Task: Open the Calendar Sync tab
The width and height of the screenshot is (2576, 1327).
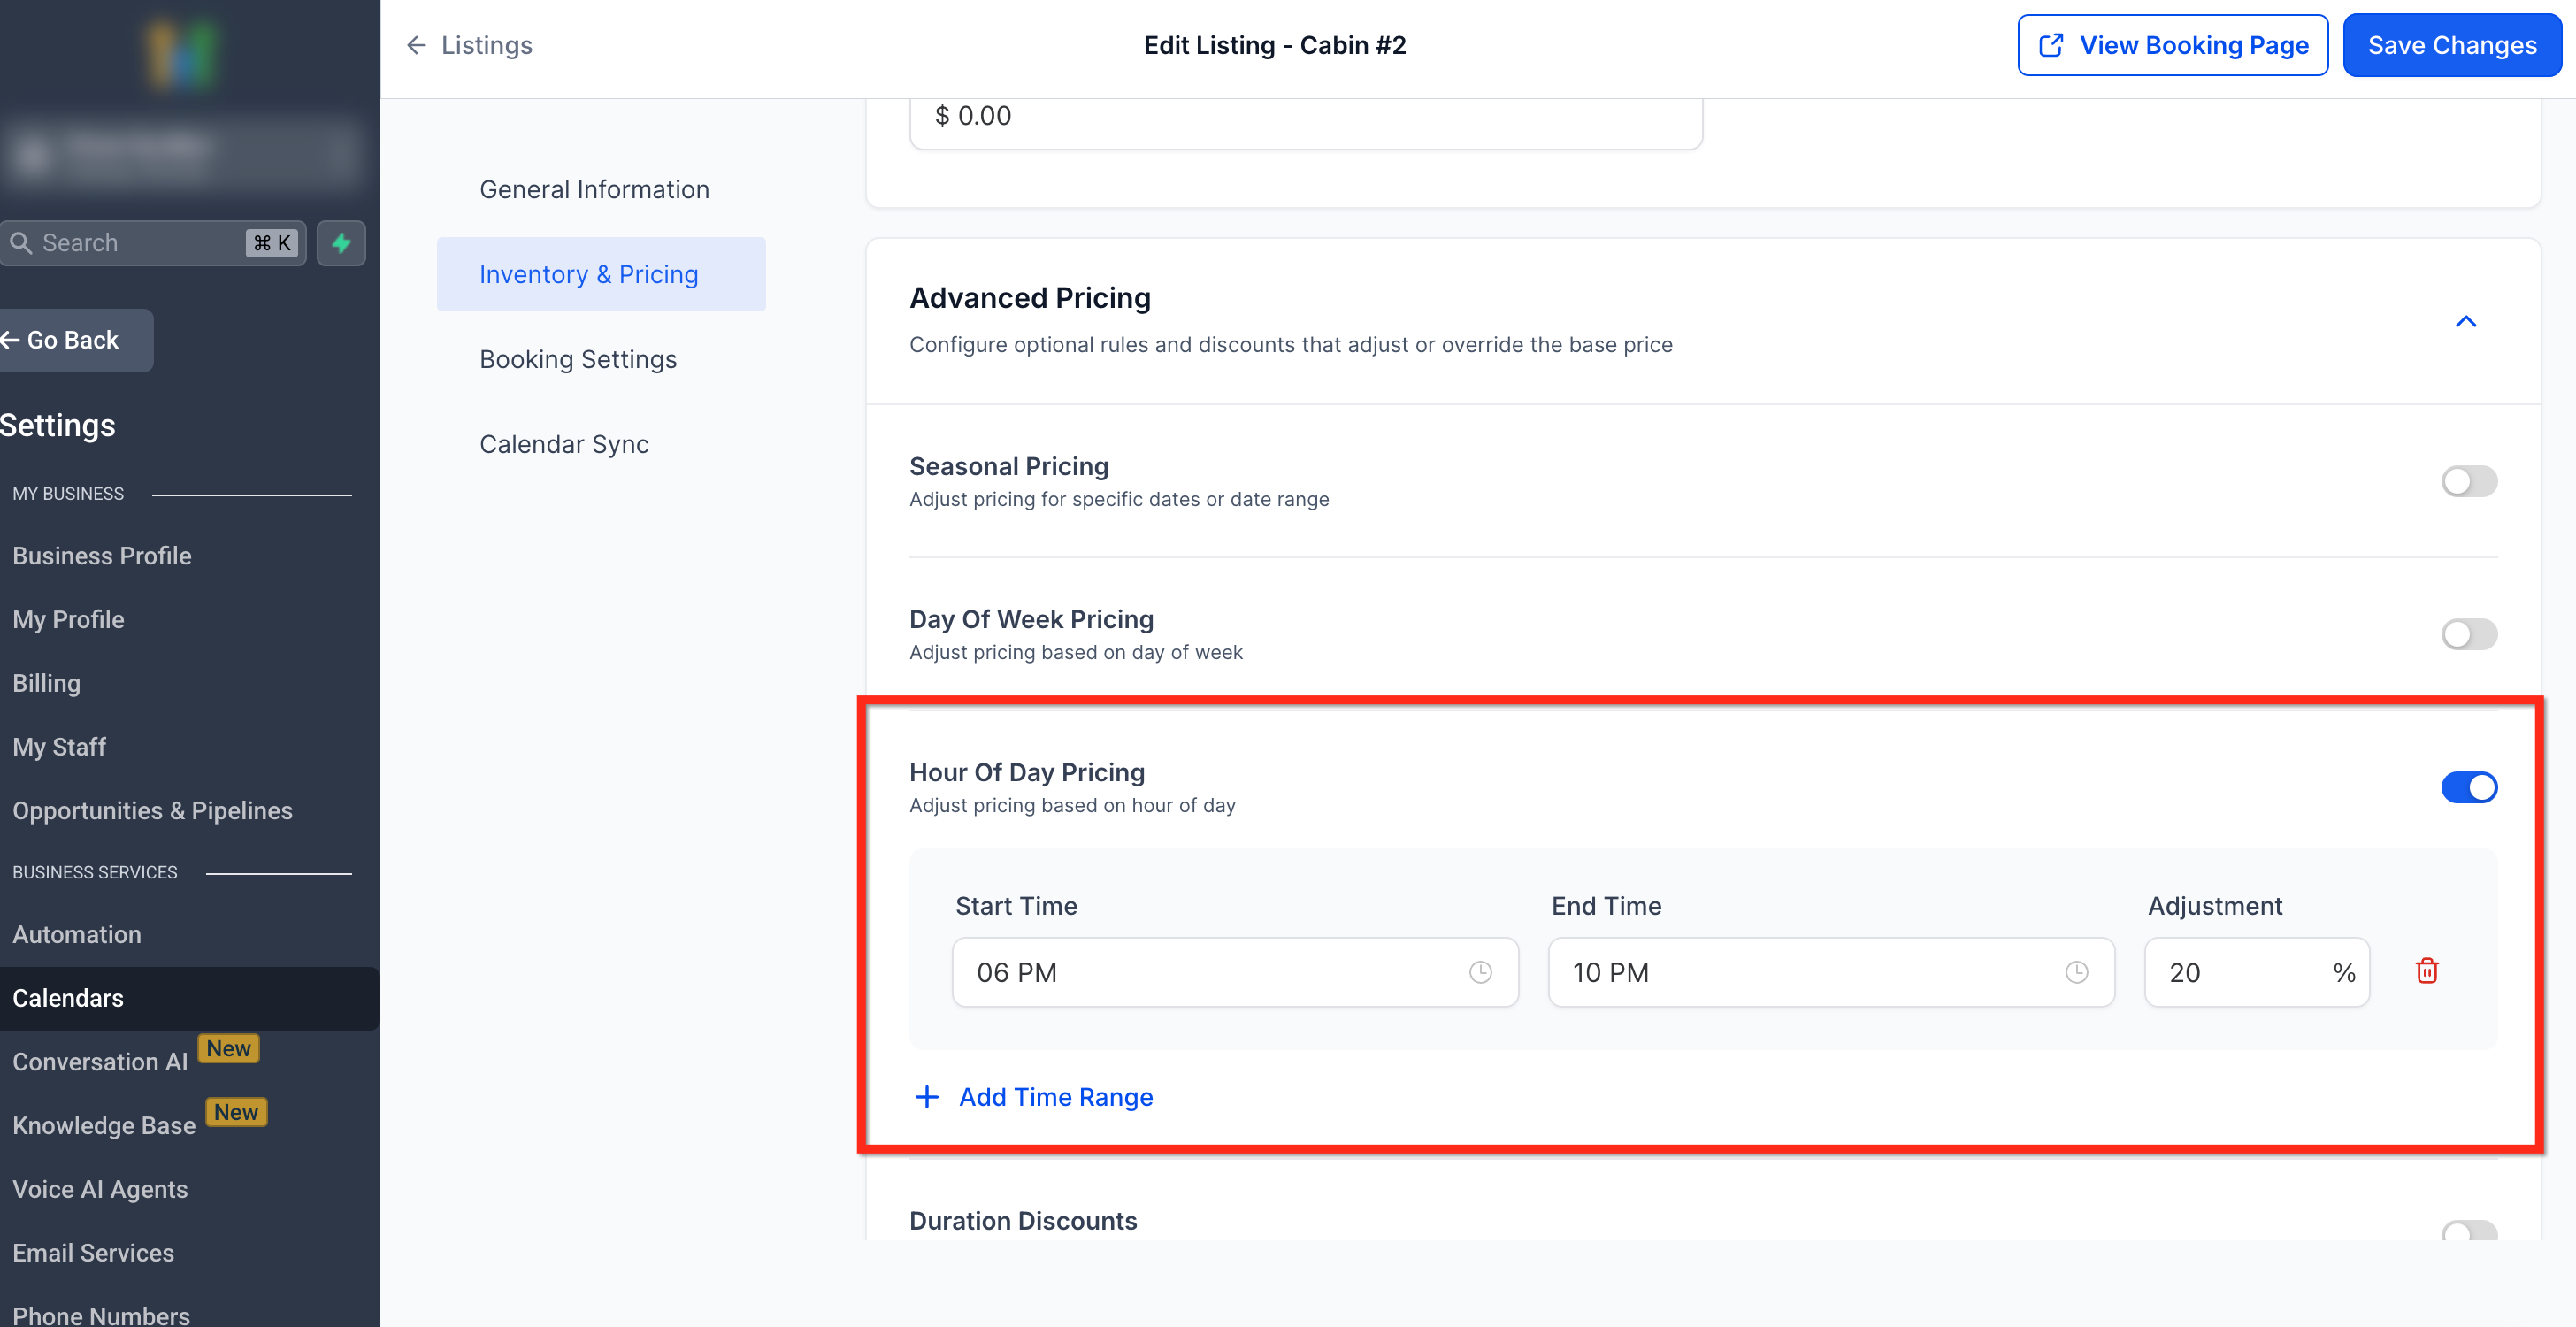Action: 564,444
